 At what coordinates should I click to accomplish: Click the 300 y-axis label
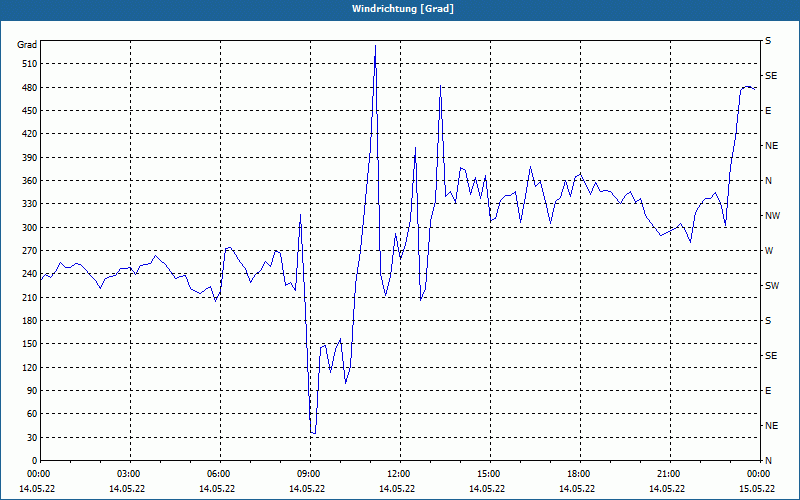click(30, 228)
